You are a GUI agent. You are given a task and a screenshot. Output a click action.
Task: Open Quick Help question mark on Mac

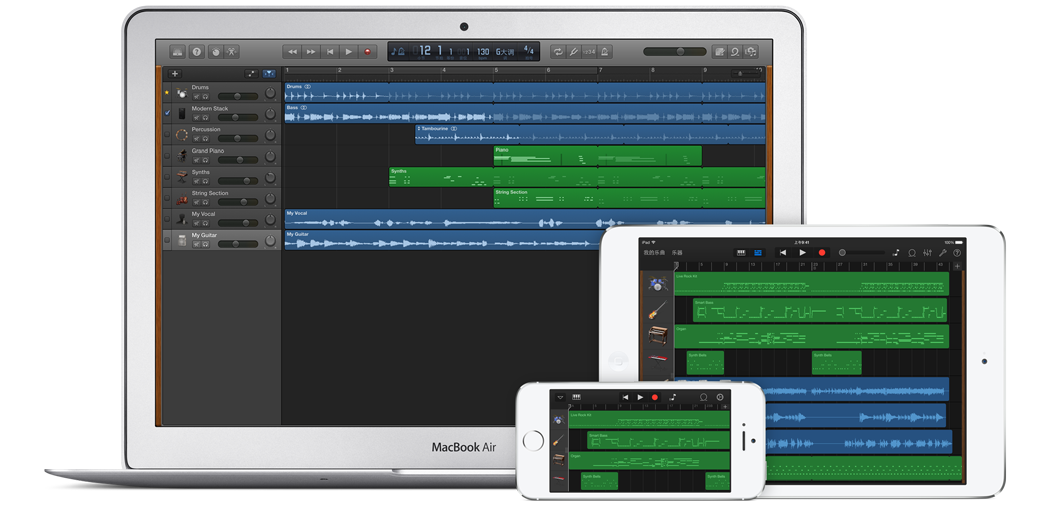pos(196,52)
